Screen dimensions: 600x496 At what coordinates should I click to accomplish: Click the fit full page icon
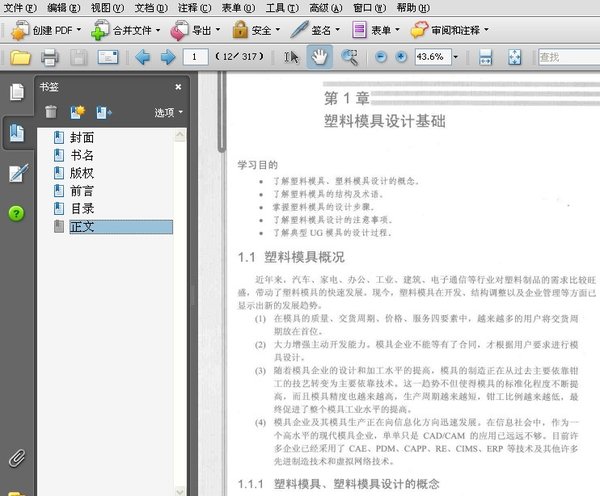click(x=514, y=57)
